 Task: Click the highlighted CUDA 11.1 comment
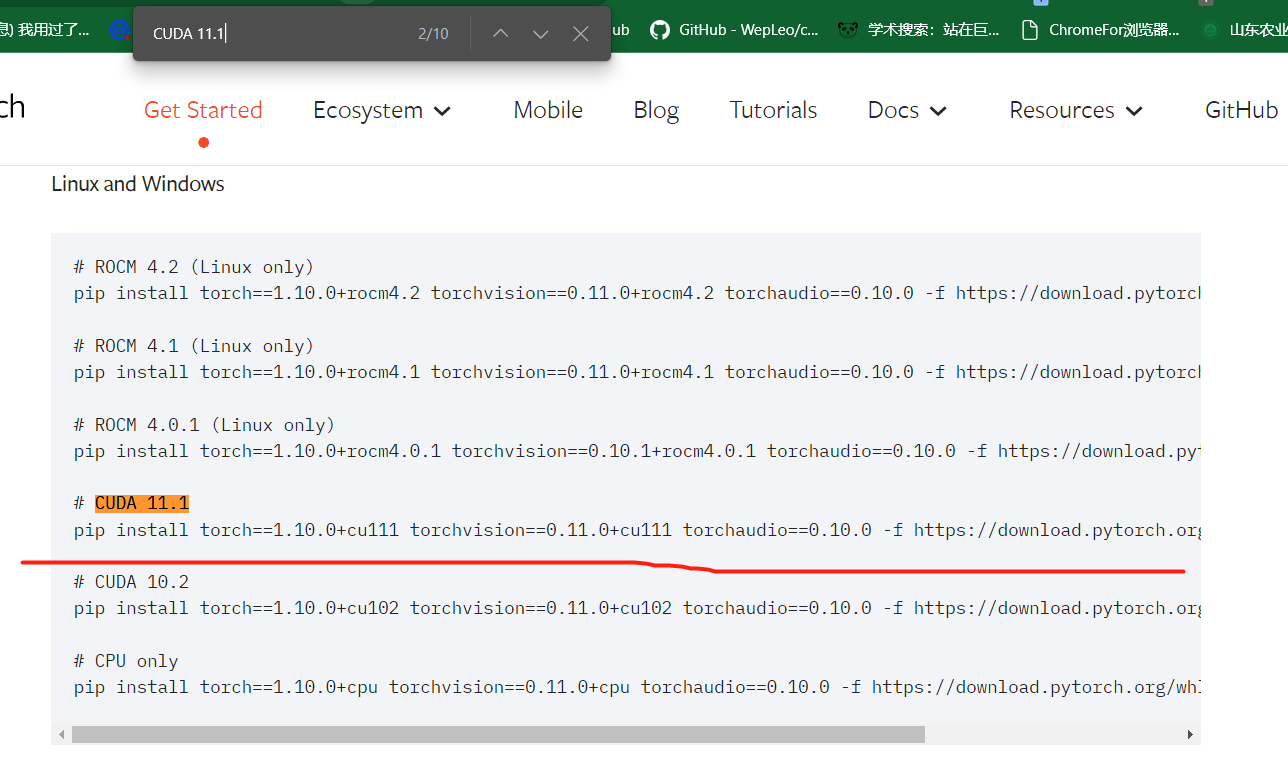142,503
